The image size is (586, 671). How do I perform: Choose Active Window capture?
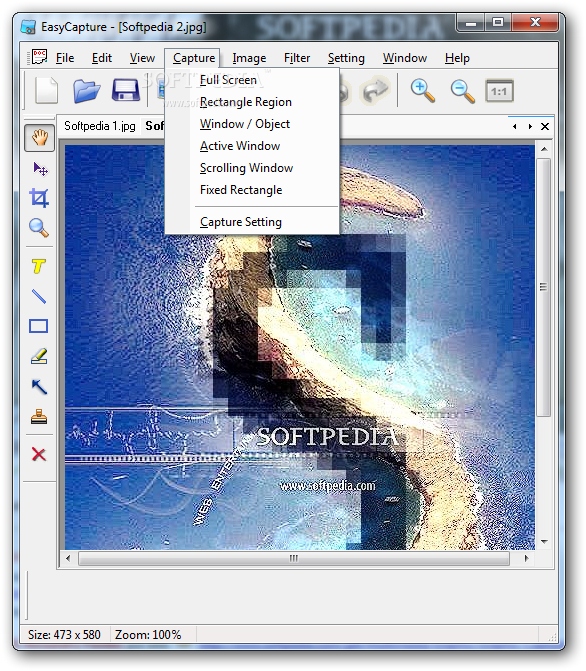pyautogui.click(x=253, y=146)
